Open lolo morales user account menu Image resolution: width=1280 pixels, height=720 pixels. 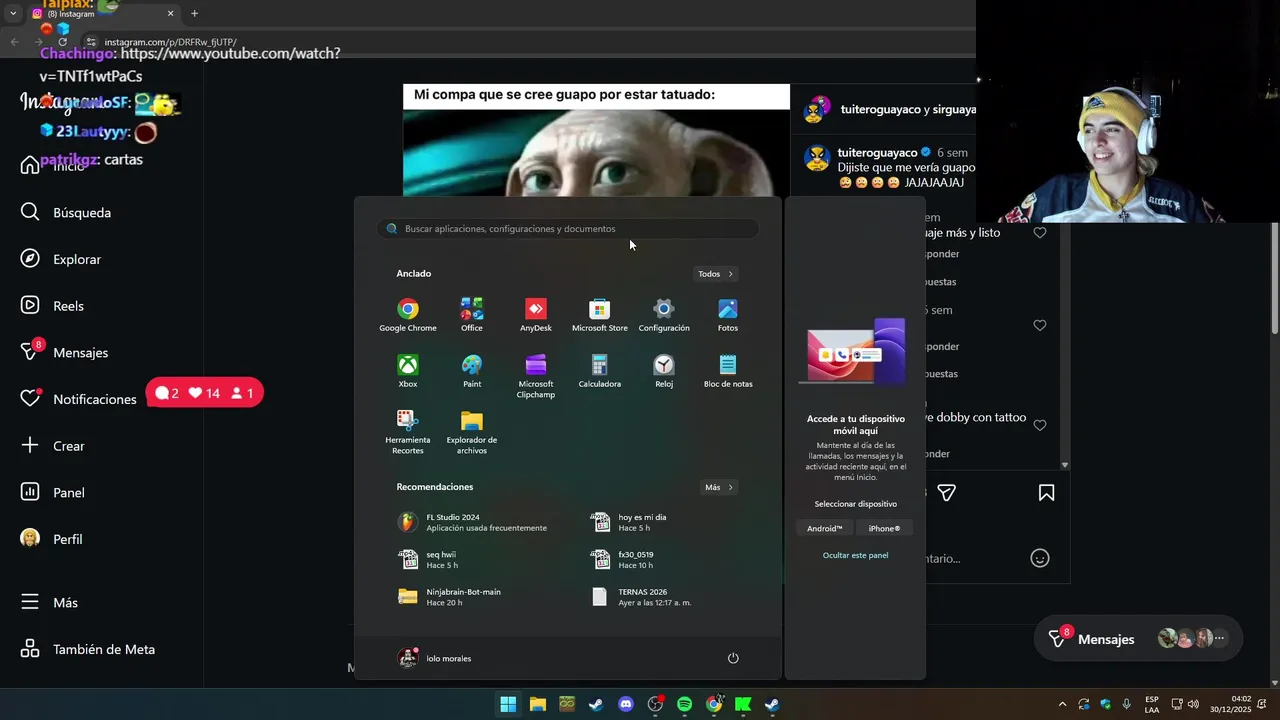point(435,658)
